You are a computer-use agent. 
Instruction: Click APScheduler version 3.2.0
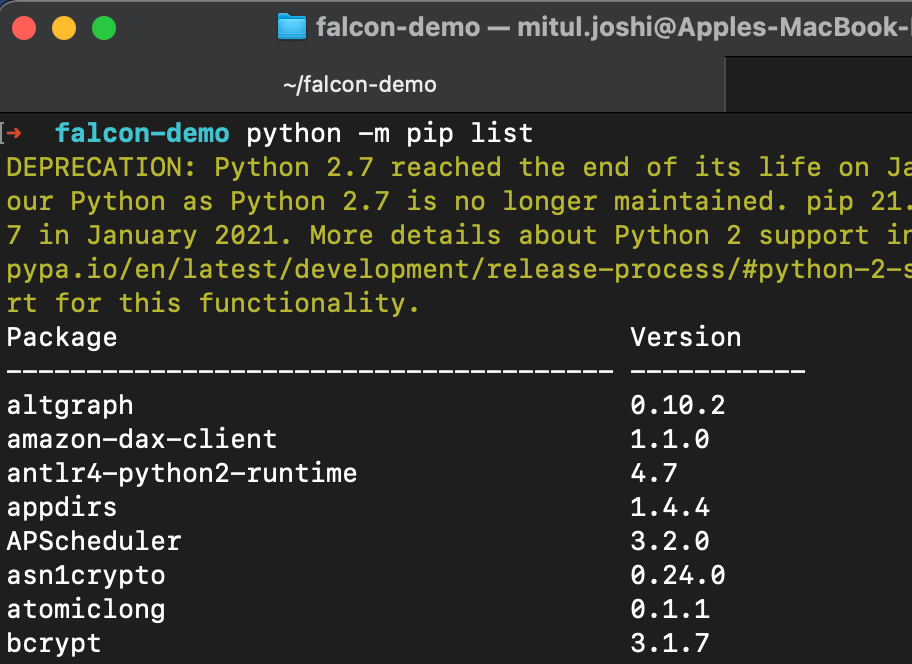670,541
